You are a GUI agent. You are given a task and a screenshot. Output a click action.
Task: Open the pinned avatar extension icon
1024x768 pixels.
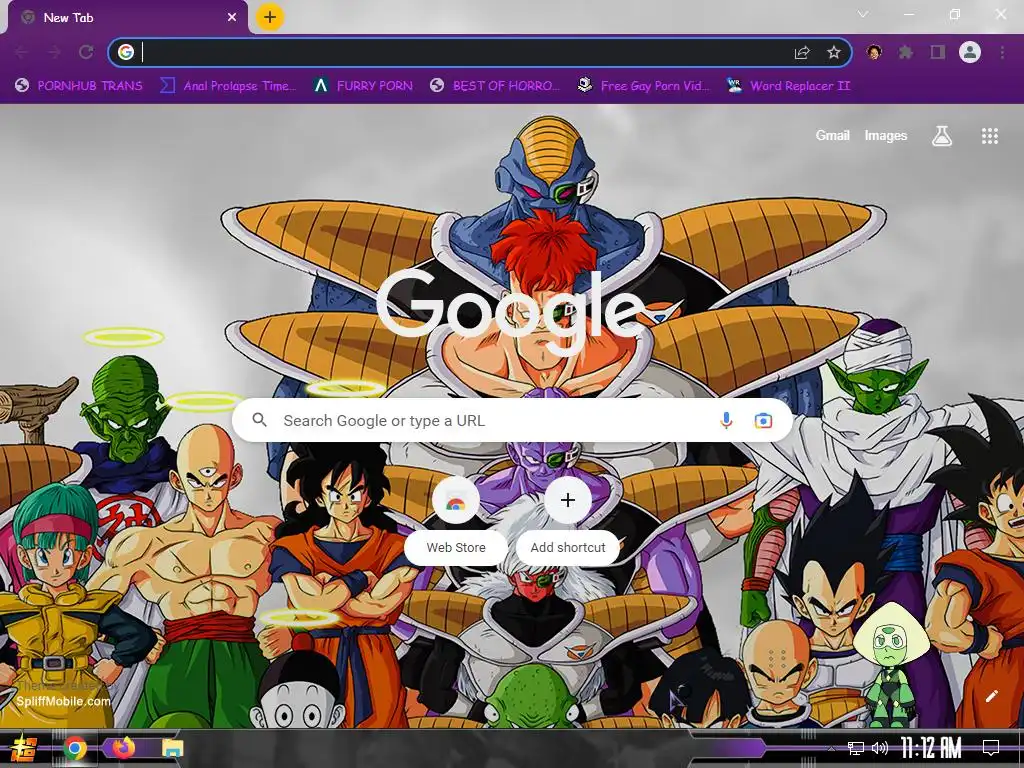pos(874,52)
